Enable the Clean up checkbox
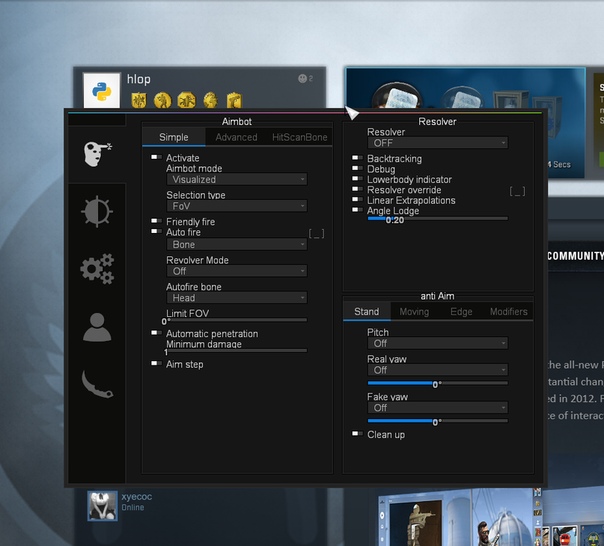This screenshot has width=604, height=546. (357, 435)
